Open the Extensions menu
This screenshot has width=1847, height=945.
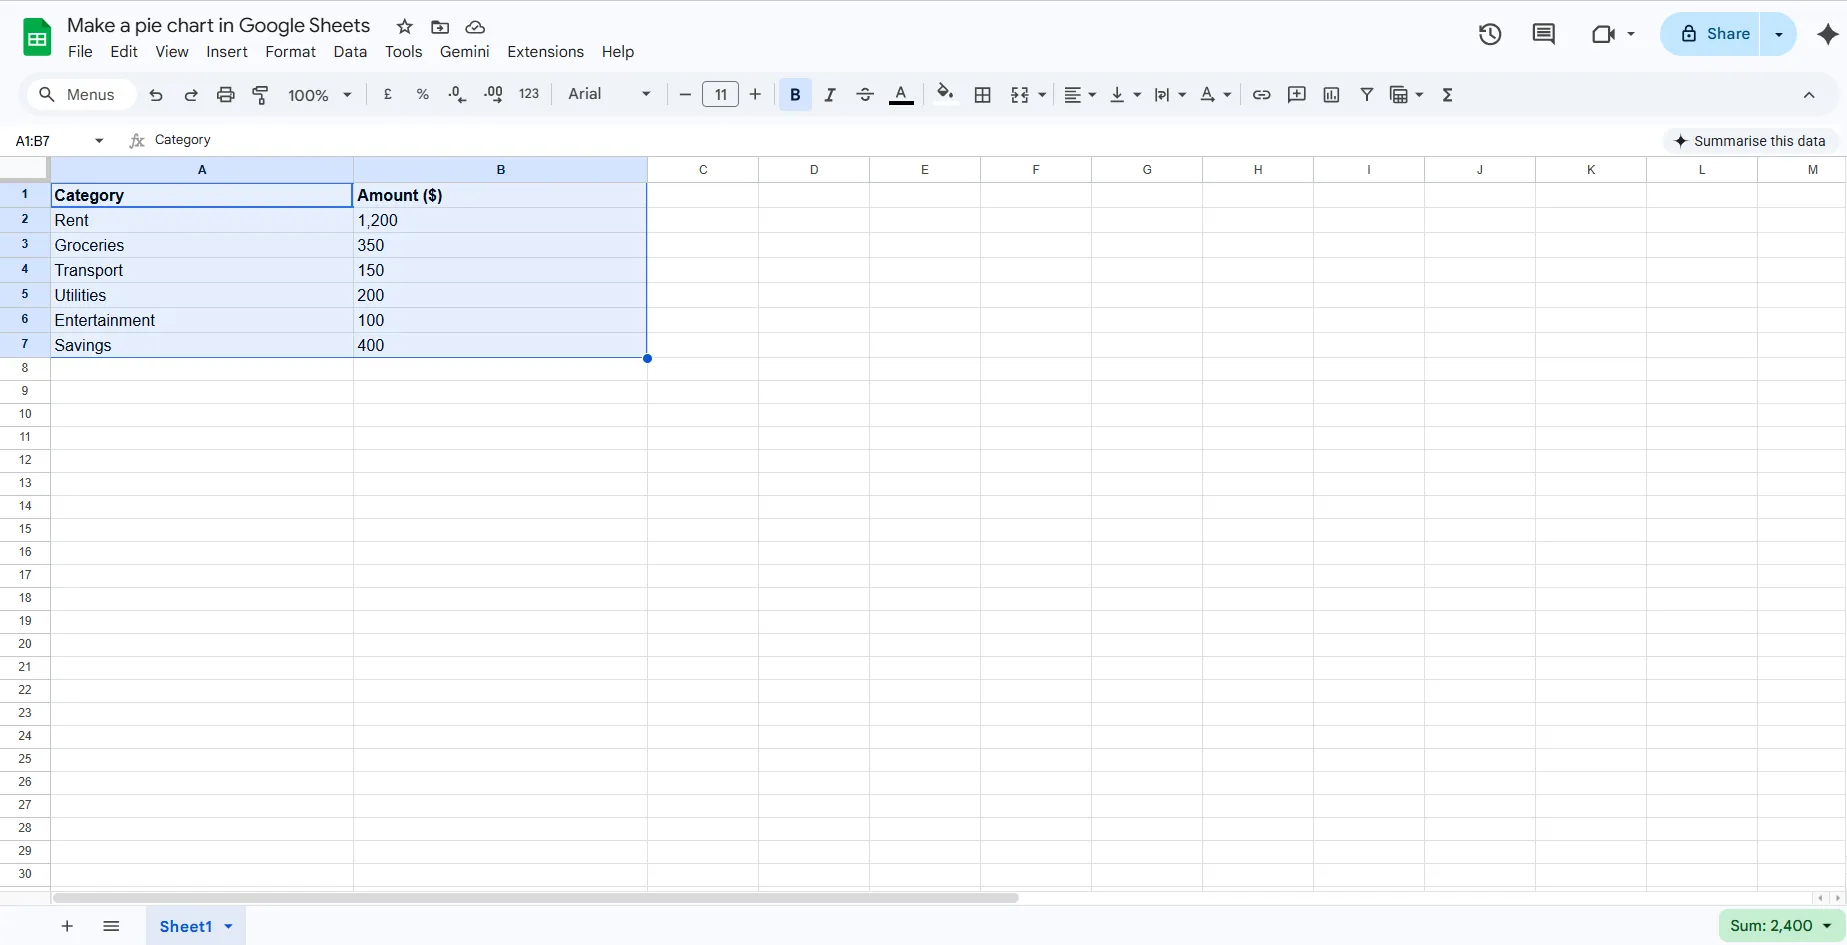click(546, 51)
